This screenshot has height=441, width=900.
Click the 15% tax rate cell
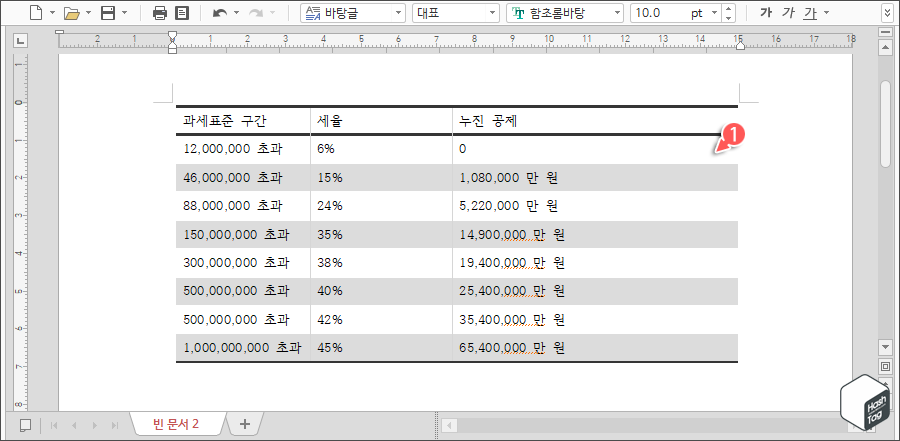(382, 177)
